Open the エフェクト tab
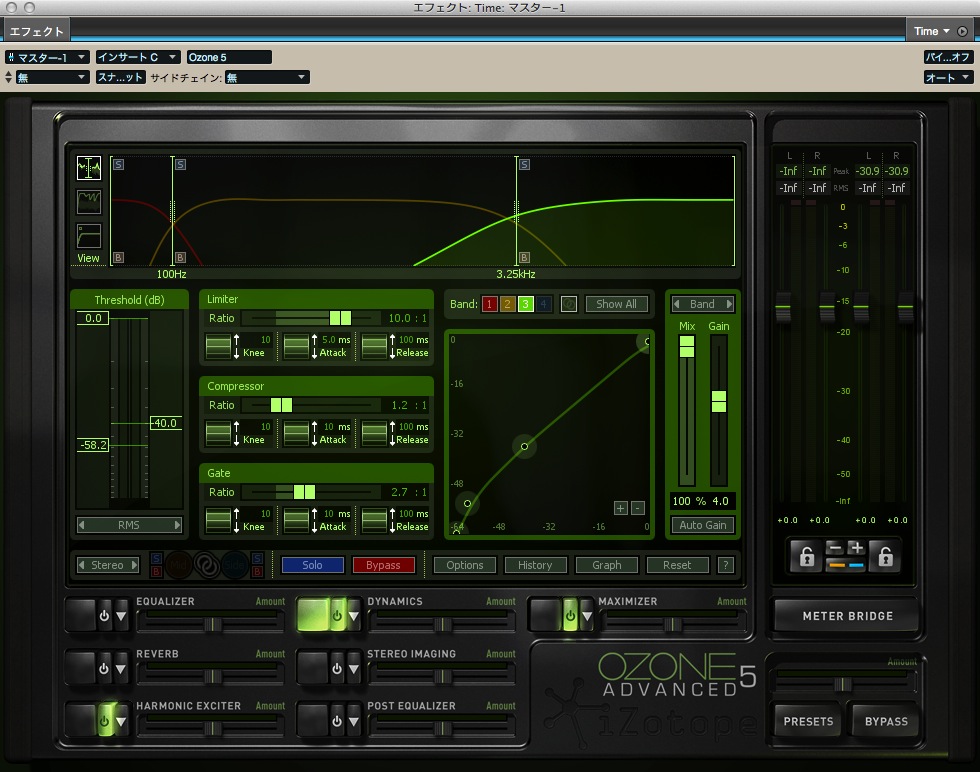The width and height of the screenshot is (980, 772). point(36,31)
